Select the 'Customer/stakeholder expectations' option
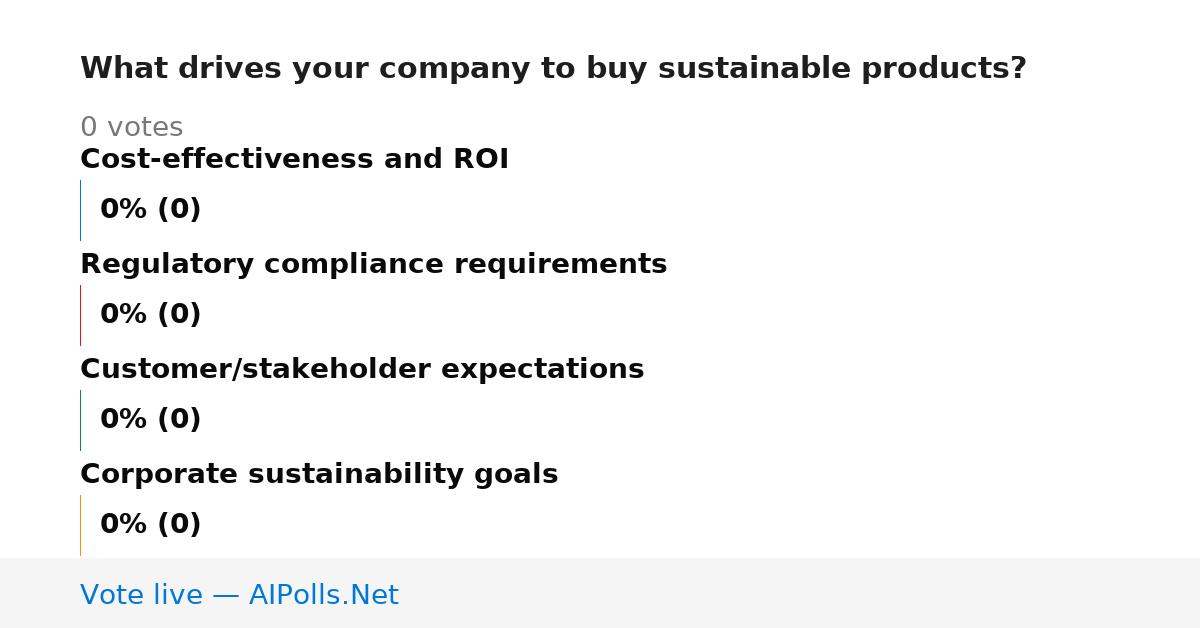 tap(362, 369)
